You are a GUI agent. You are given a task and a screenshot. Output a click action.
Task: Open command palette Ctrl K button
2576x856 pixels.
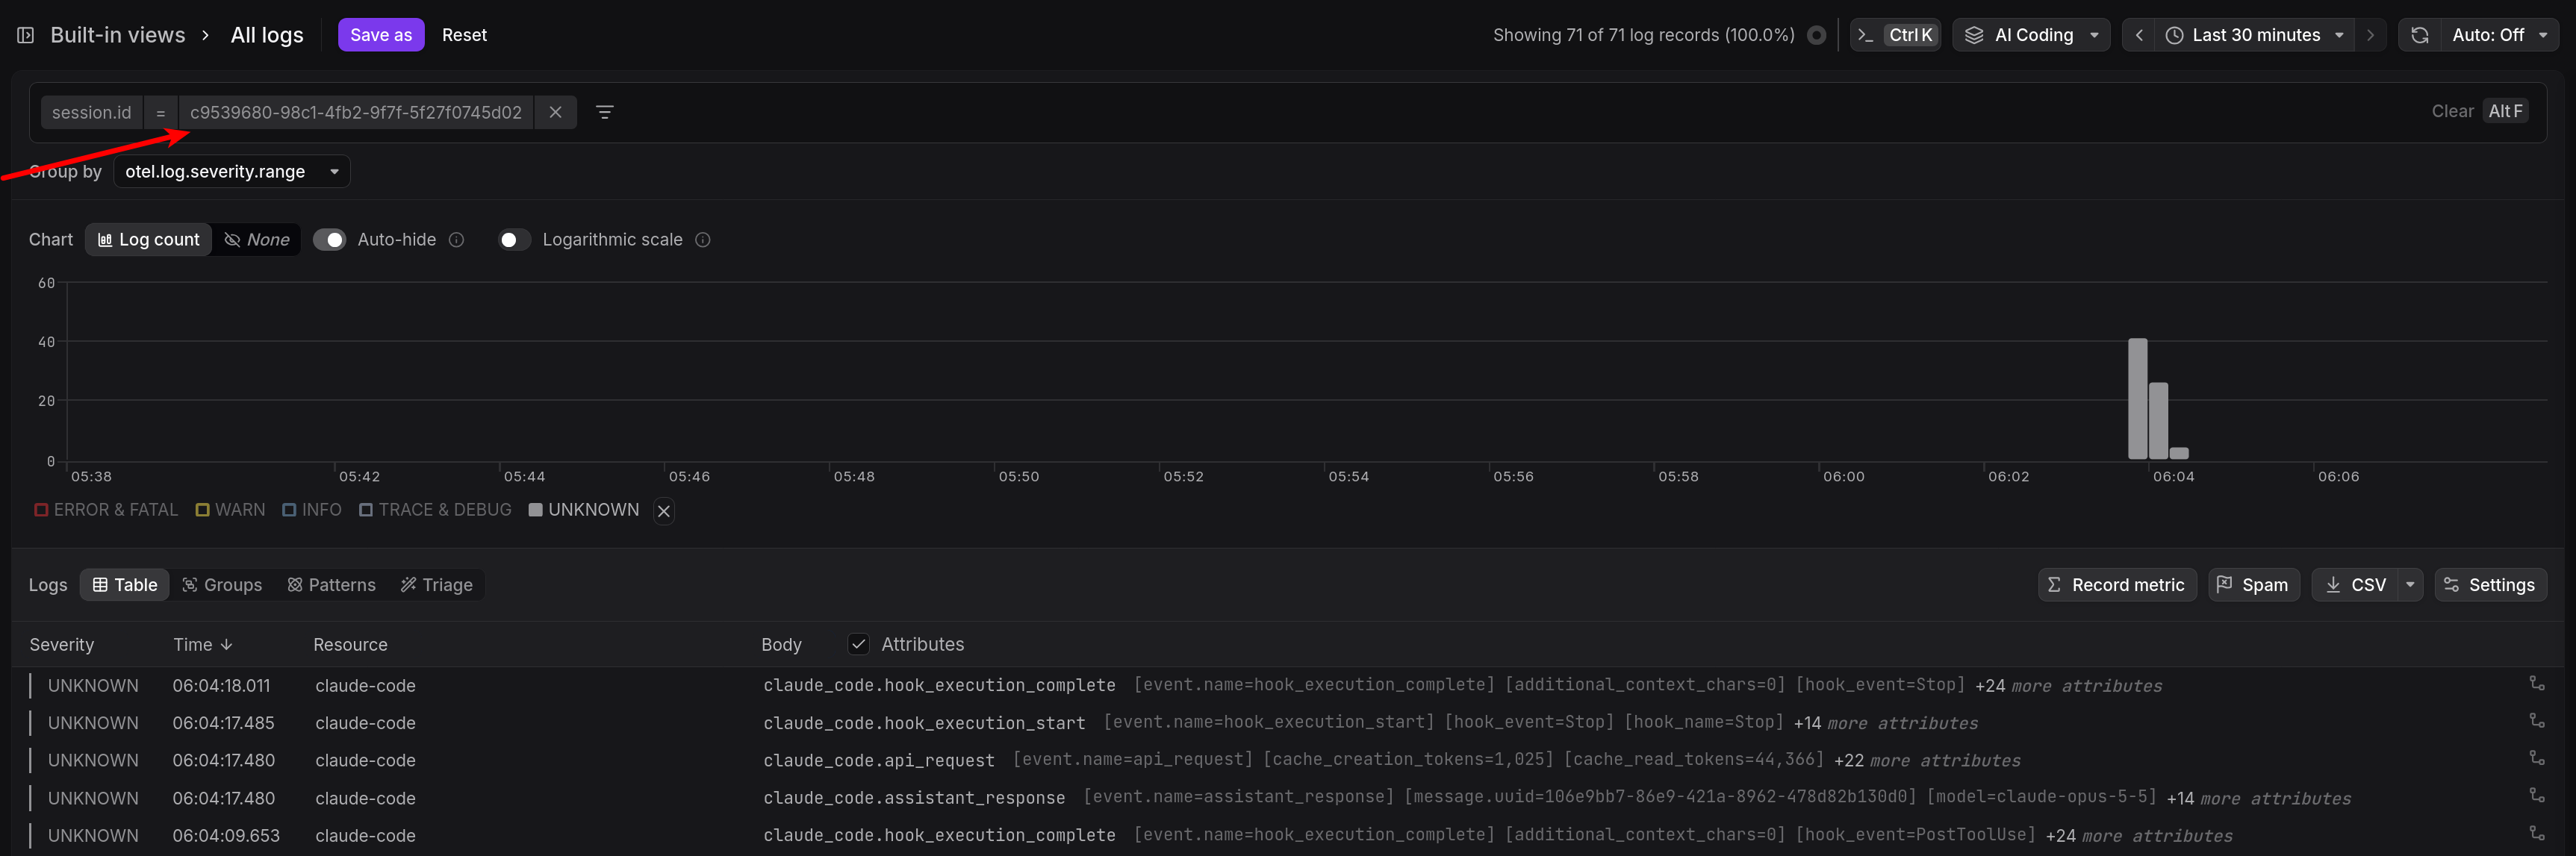(x=1896, y=35)
